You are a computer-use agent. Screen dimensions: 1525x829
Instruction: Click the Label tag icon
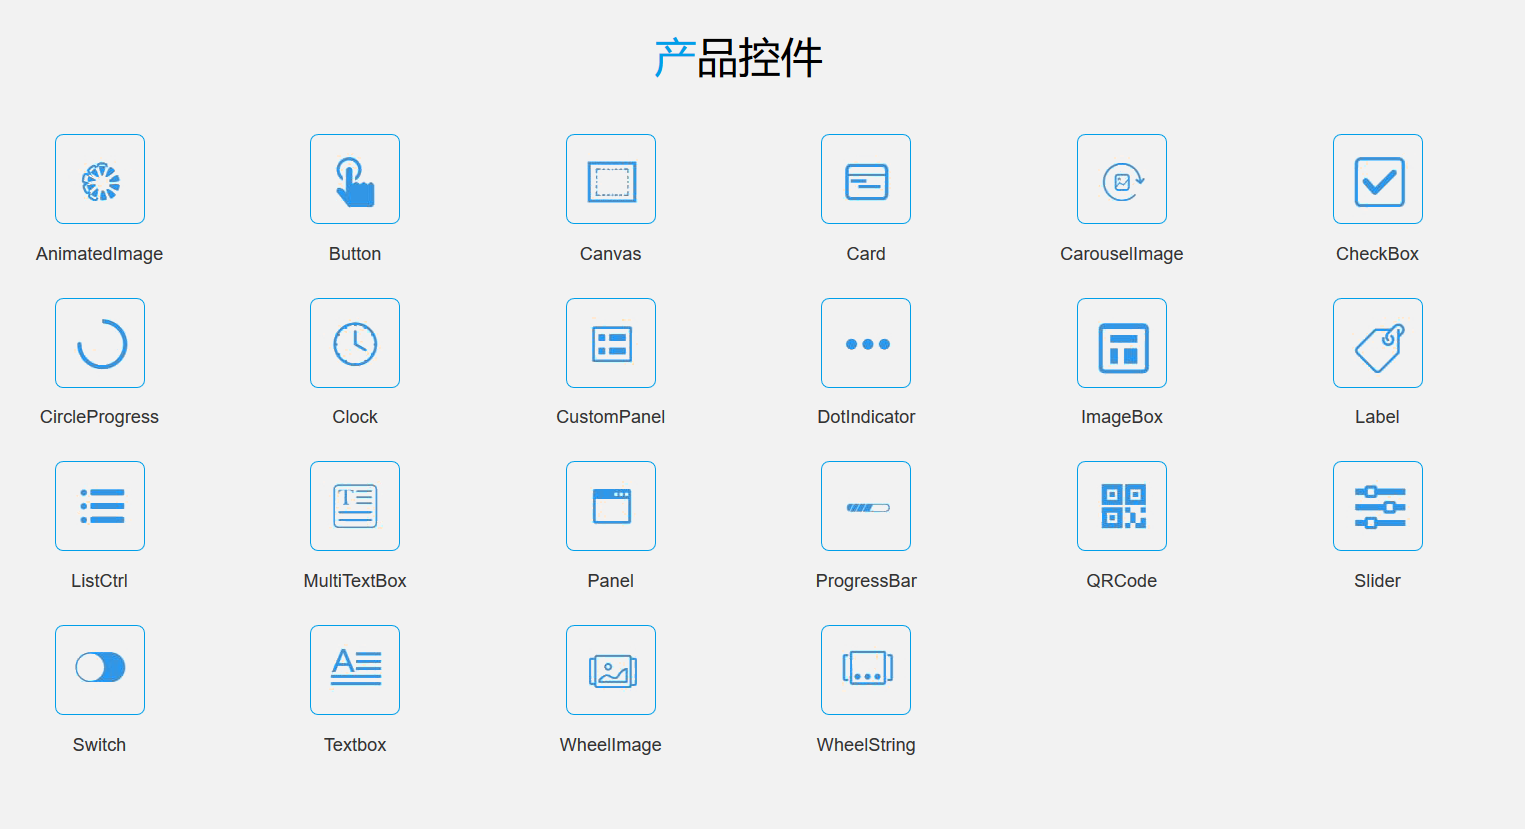coord(1378,343)
